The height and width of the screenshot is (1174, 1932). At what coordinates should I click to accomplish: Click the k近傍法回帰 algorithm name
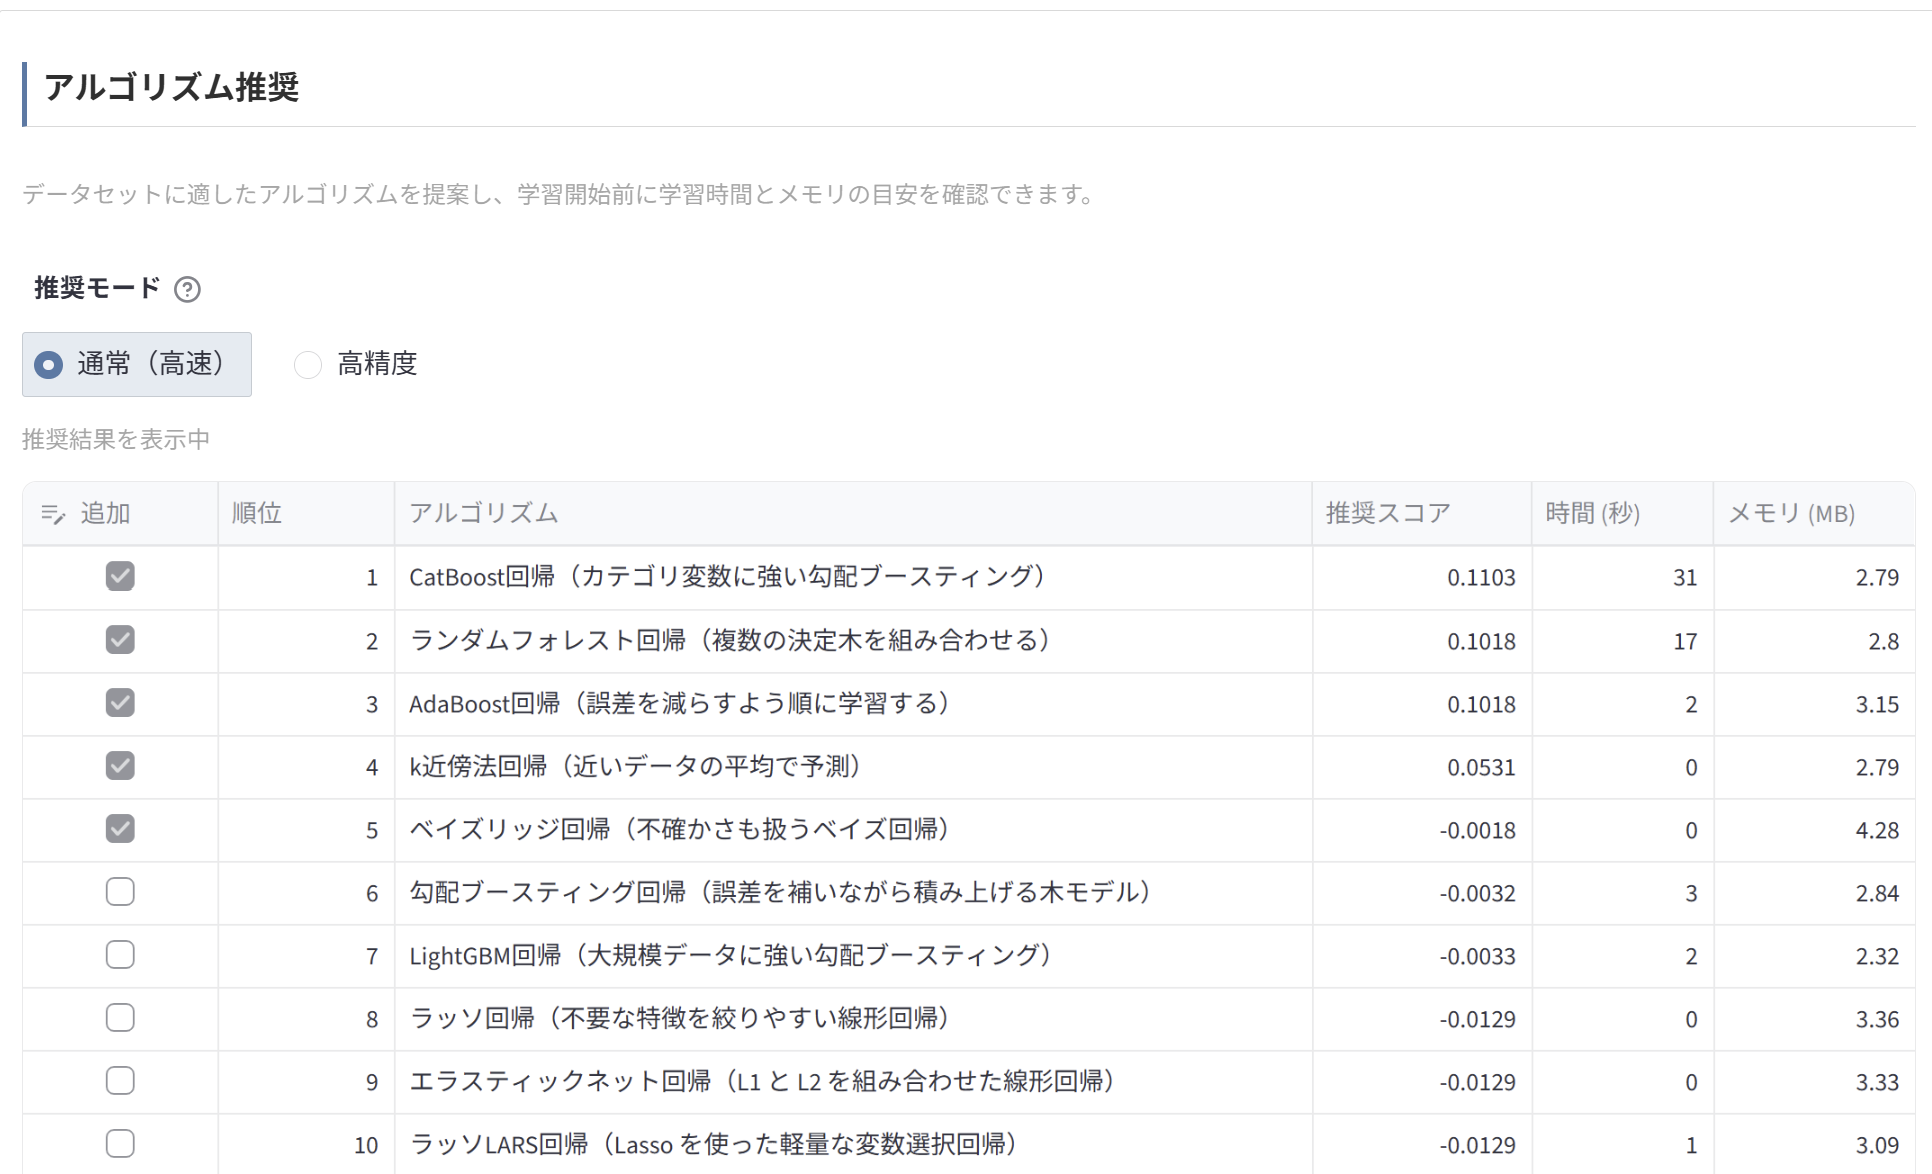coord(636,766)
